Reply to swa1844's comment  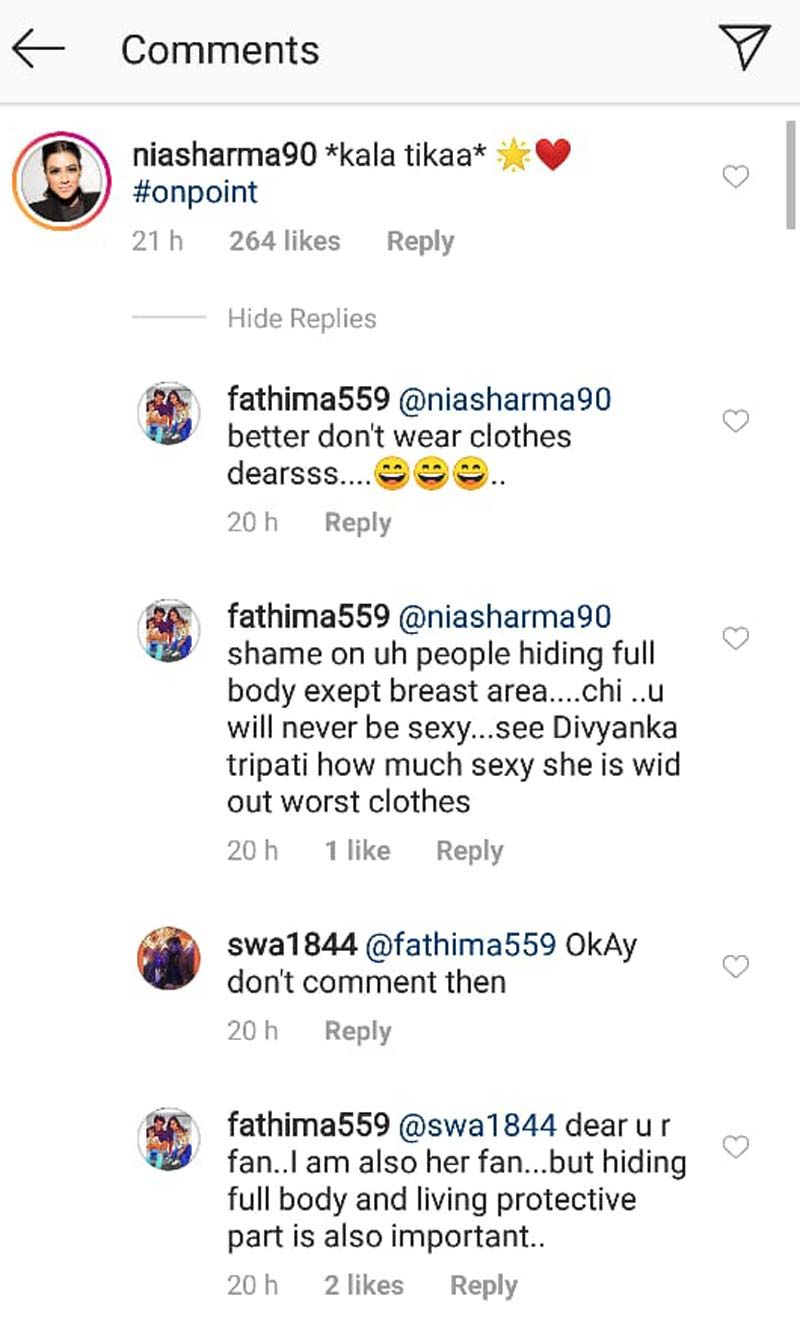(357, 1032)
